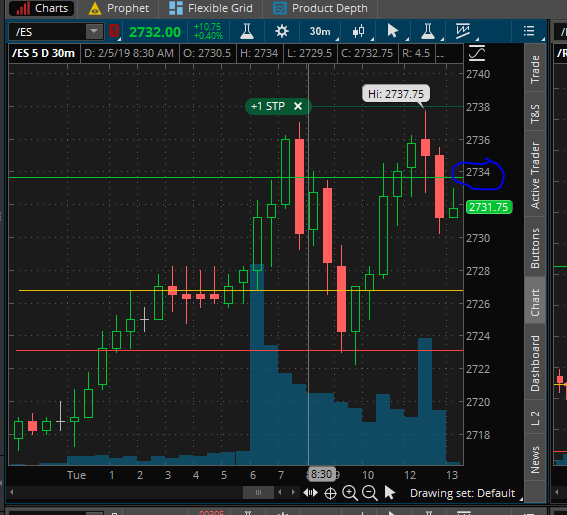Screen dimensions: 567x515
Task: Toggle the price scale mode icon
Action: pyautogui.click(x=477, y=53)
